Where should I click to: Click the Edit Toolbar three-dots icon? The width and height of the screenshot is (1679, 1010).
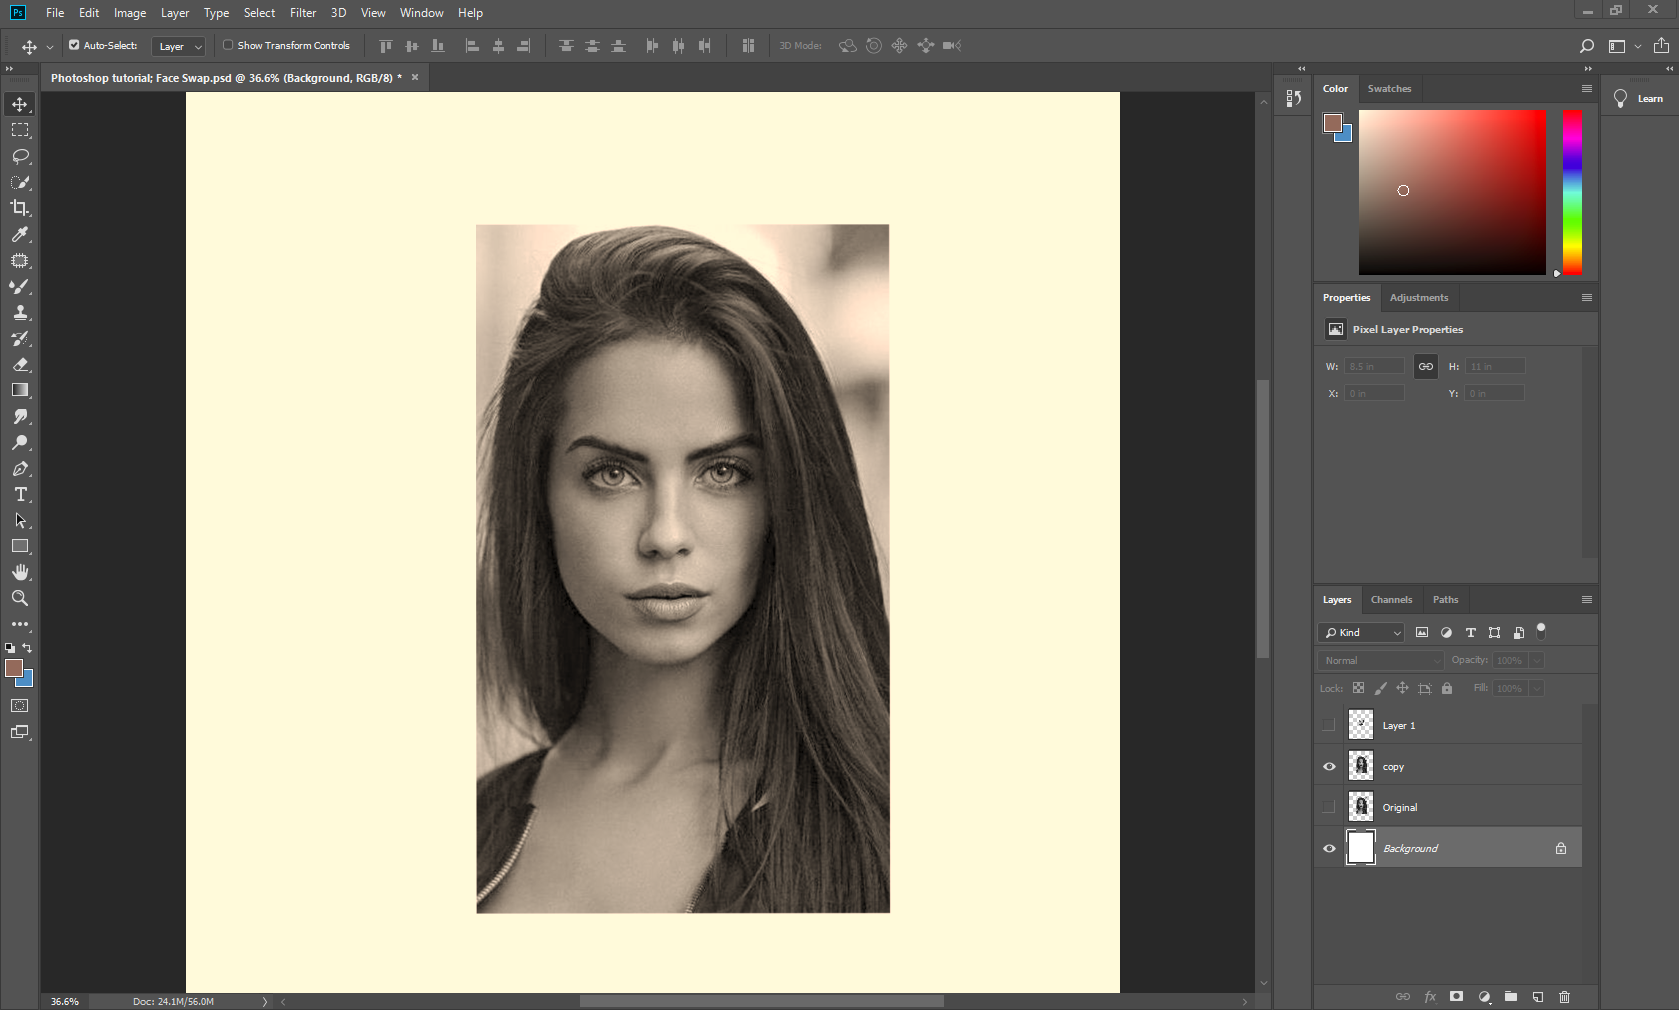(x=20, y=624)
